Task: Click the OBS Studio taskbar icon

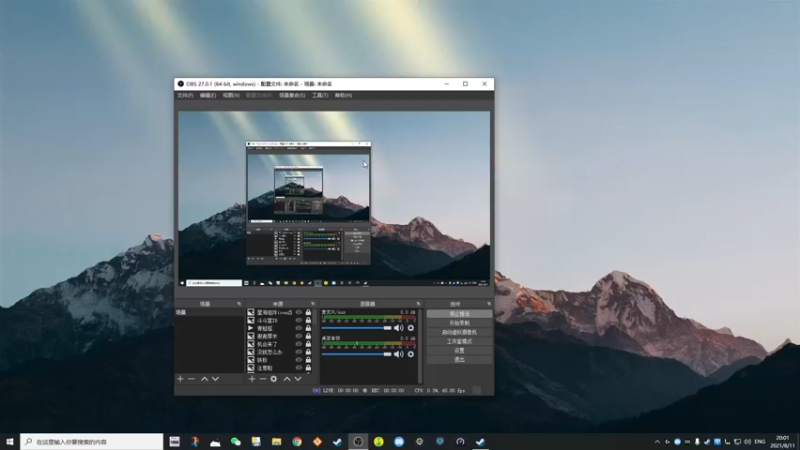Action: 358,442
